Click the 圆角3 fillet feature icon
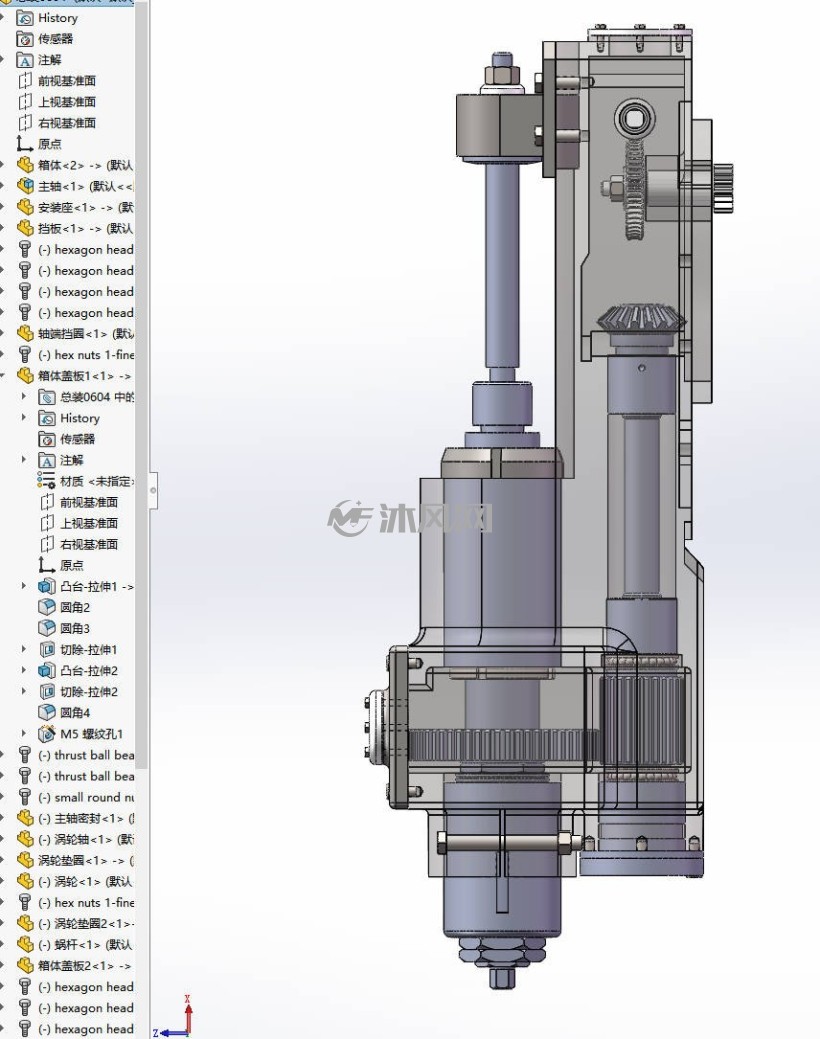Viewport: 820px width, 1039px height. tap(46, 628)
